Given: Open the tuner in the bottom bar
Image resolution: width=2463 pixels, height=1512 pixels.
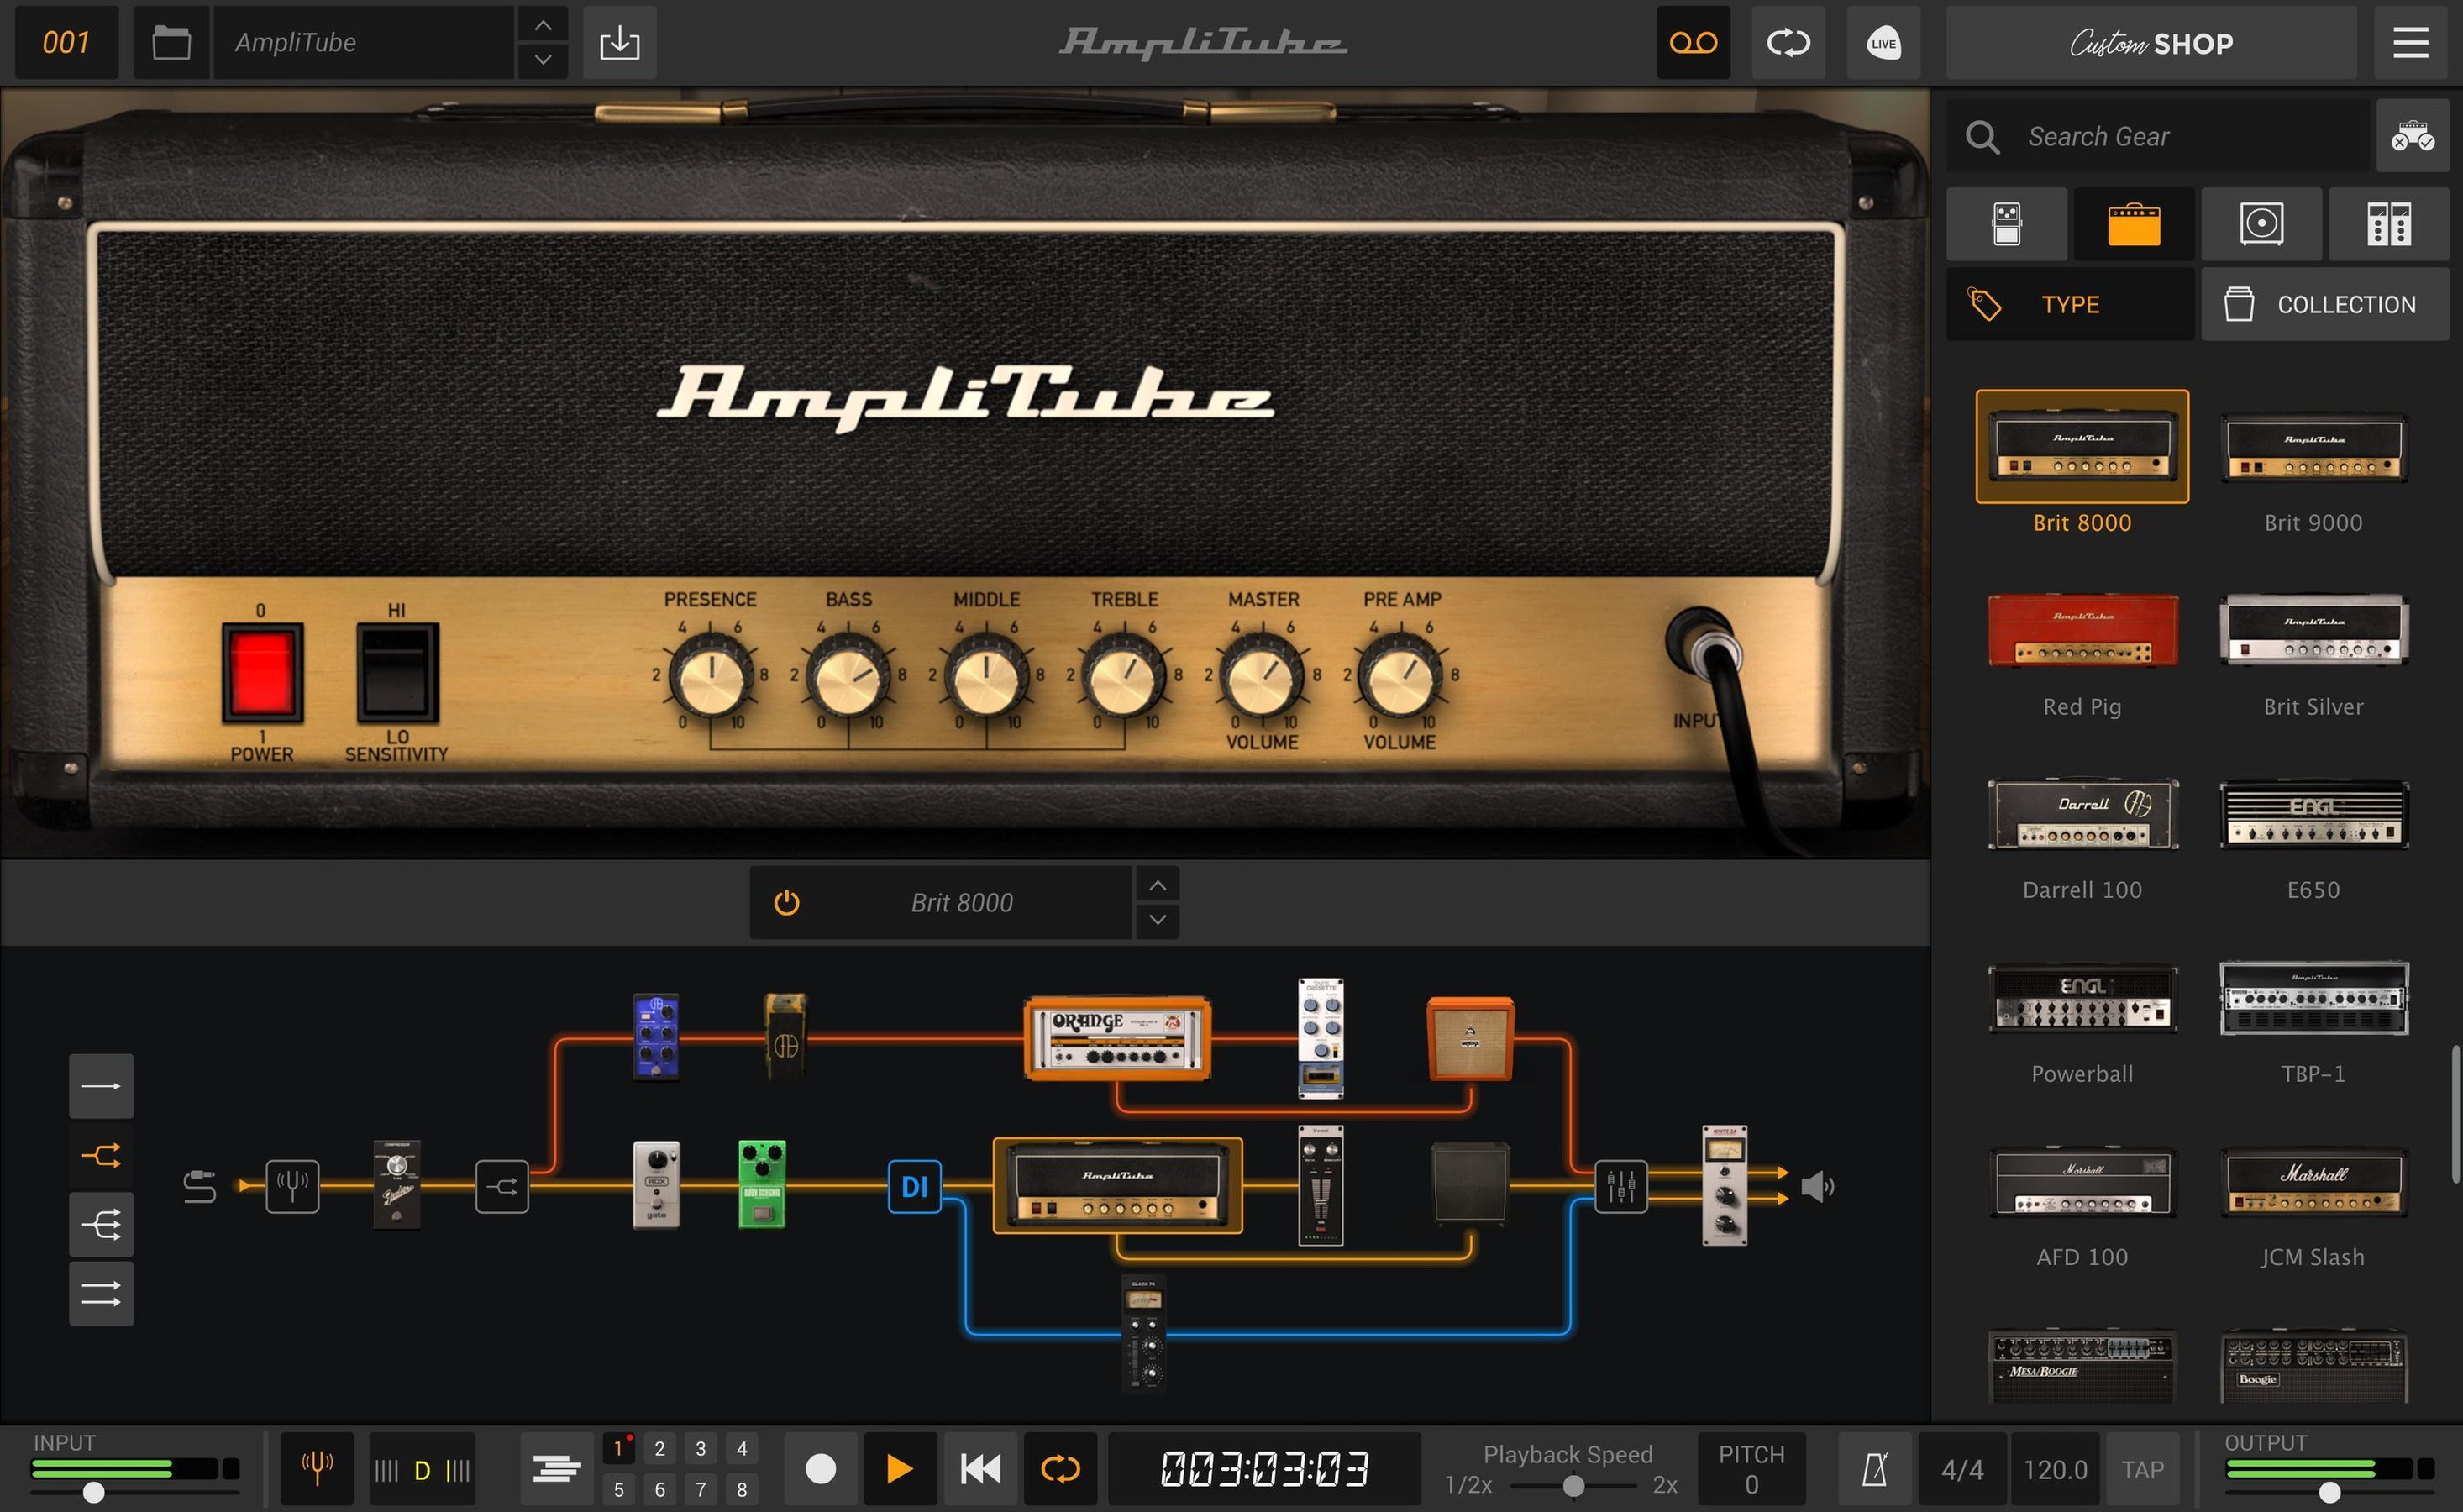Looking at the screenshot, I should coord(316,1468).
